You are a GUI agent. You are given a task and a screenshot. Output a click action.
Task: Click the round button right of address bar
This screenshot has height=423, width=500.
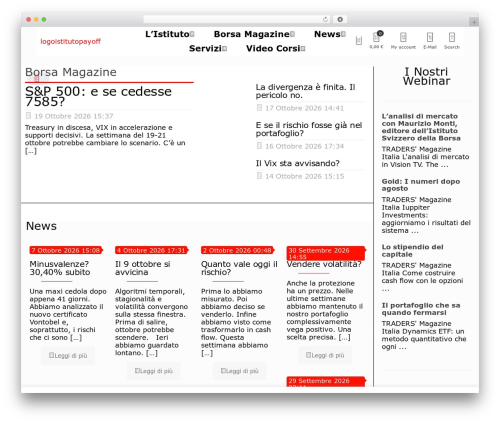pyautogui.click(x=340, y=19)
